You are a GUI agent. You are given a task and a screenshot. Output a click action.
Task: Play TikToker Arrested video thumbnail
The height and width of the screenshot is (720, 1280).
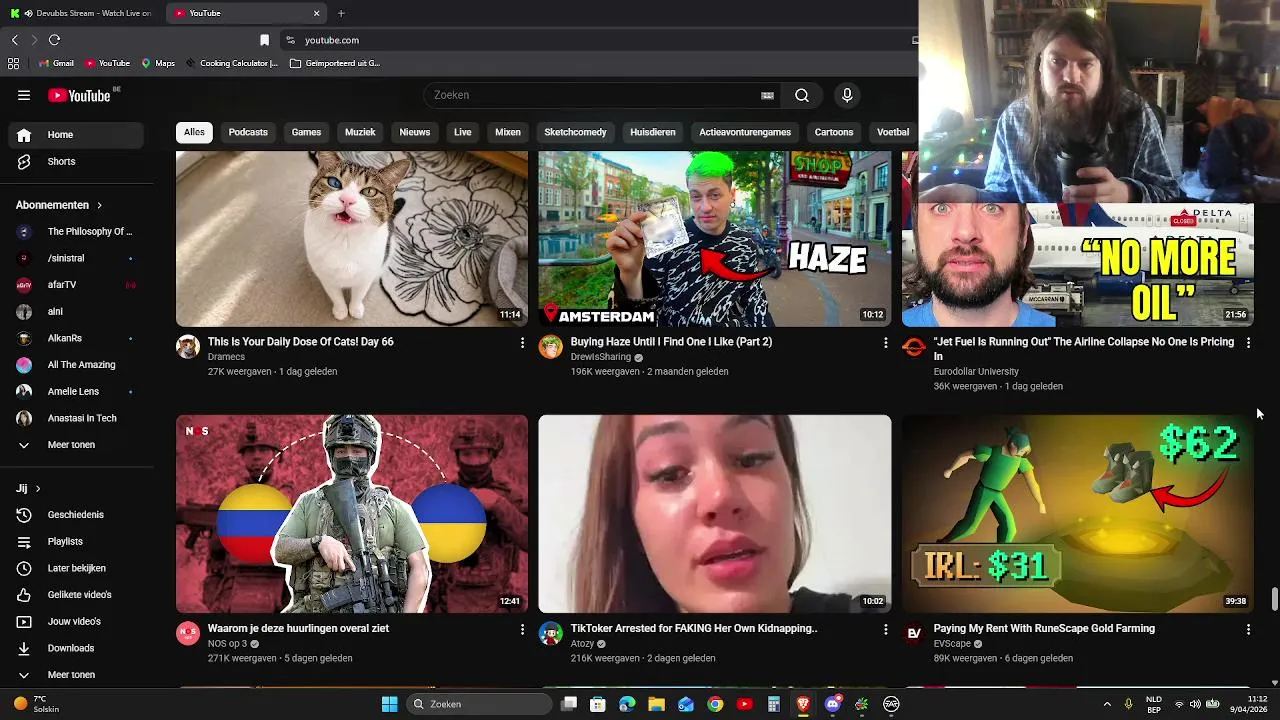pyautogui.click(x=715, y=514)
